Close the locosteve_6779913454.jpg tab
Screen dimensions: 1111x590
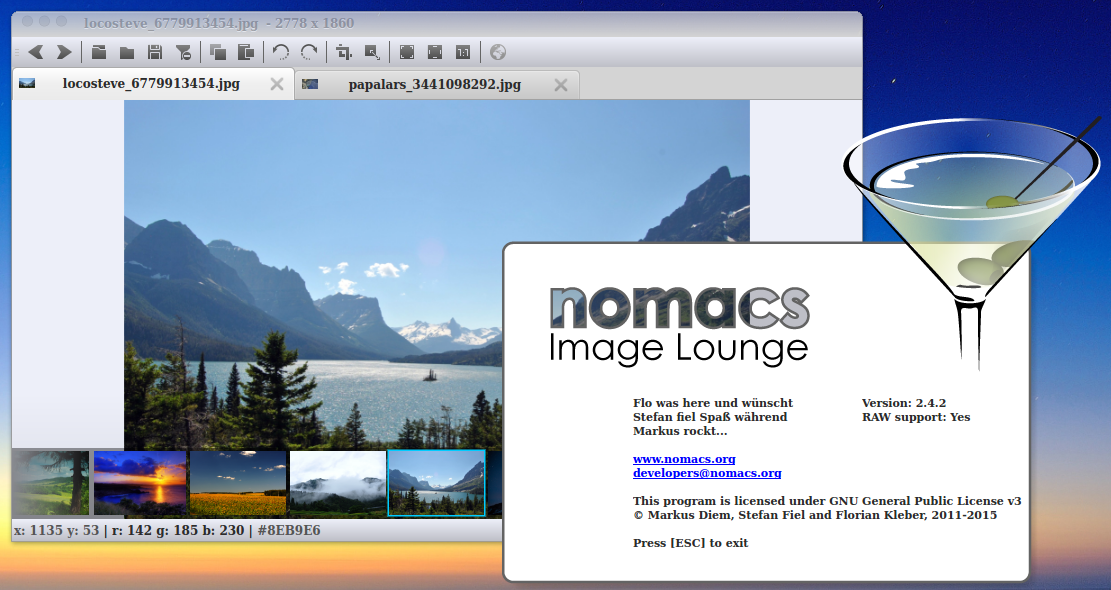pyautogui.click(x=277, y=84)
